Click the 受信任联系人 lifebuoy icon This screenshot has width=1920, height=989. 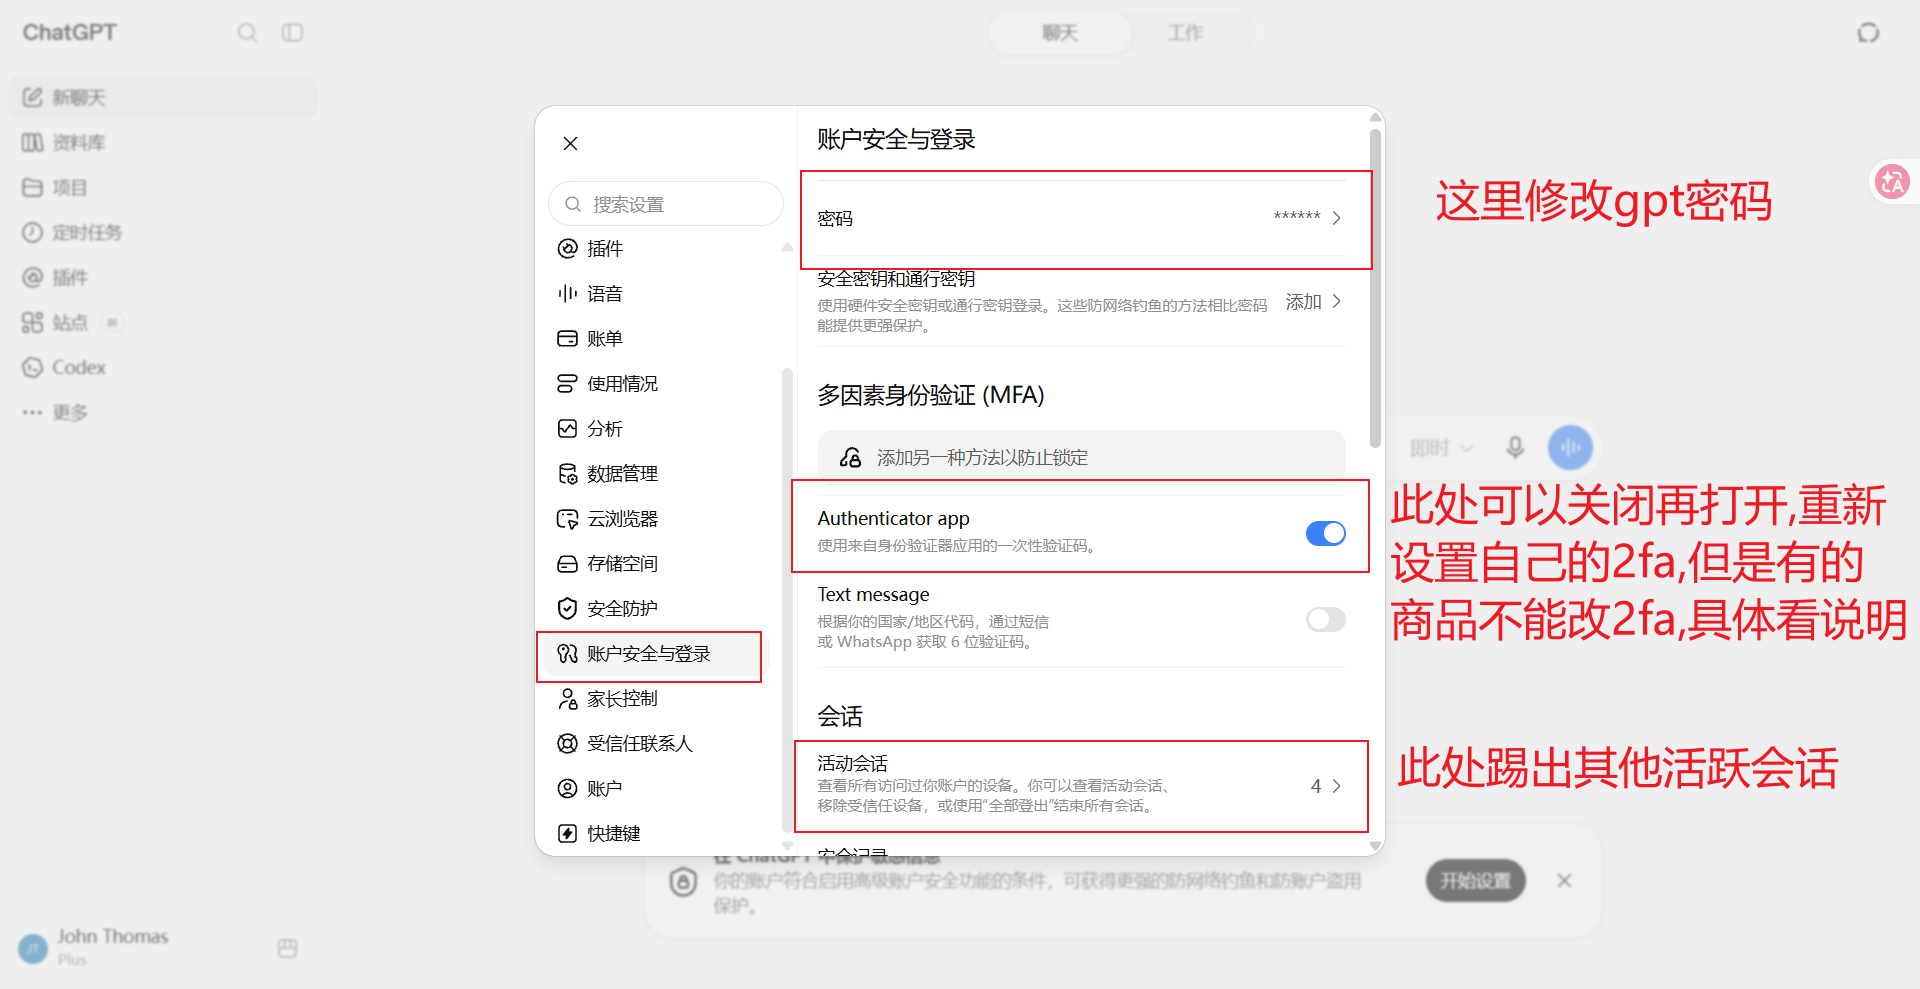point(567,744)
